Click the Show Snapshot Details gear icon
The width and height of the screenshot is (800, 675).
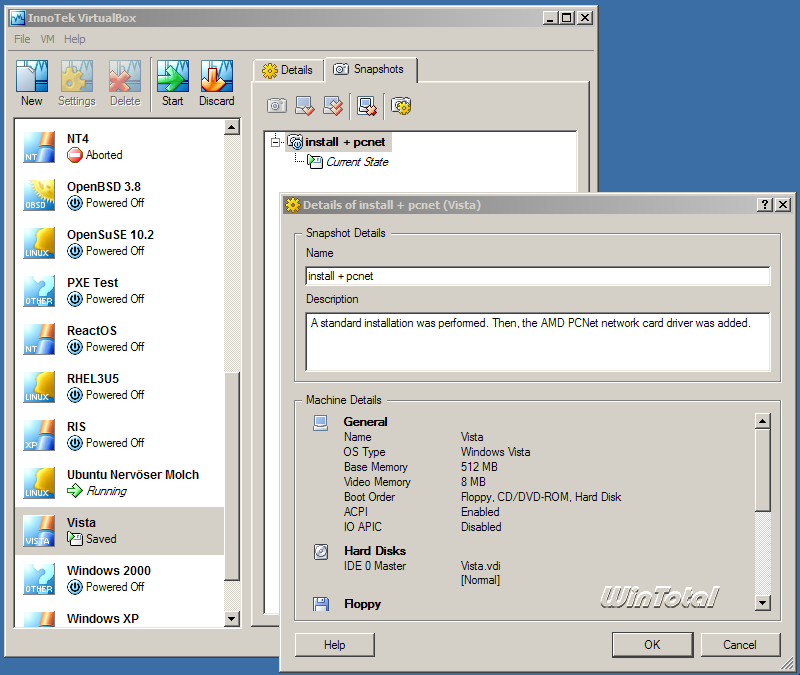401,106
